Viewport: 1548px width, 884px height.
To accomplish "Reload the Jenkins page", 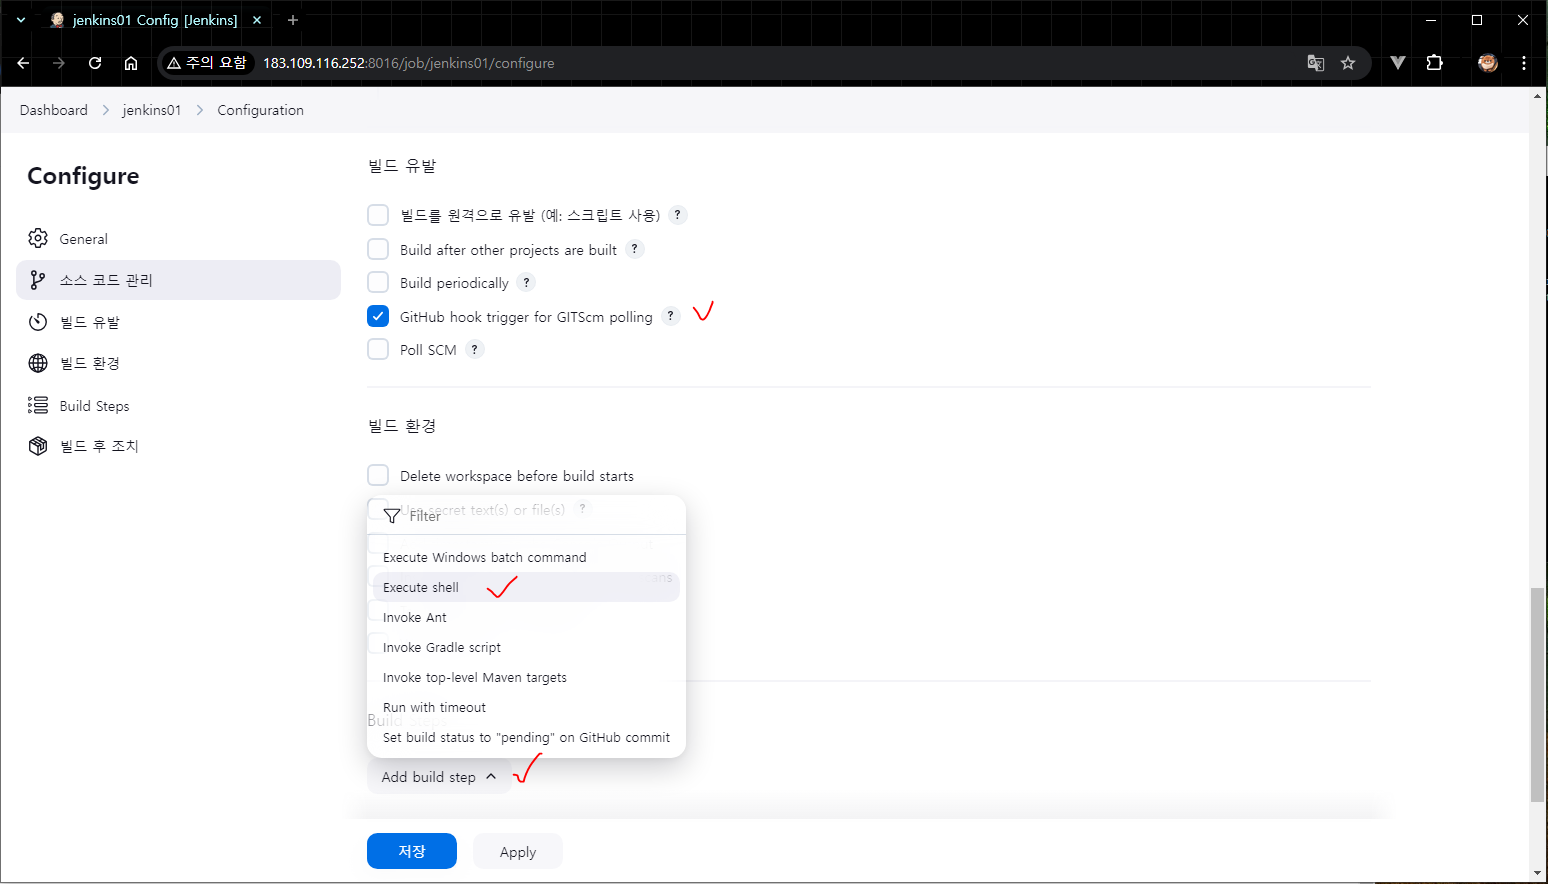I will 95,63.
